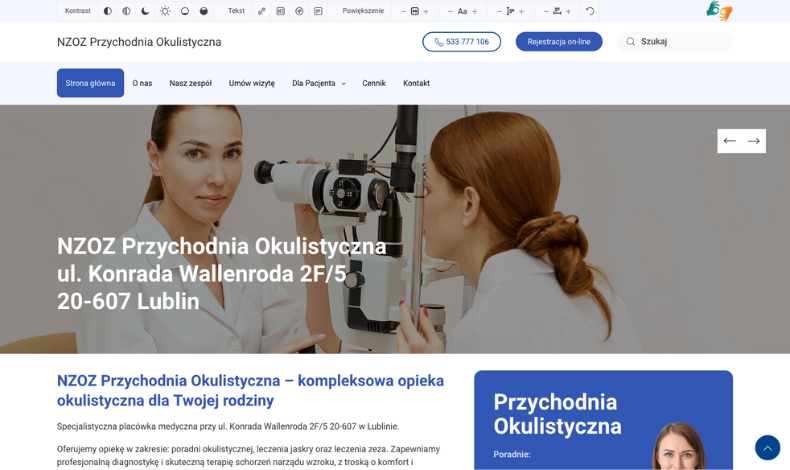Increase font size next to Aa

474,11
